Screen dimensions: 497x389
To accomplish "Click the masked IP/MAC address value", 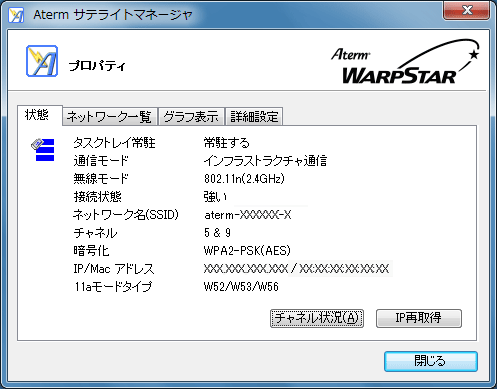I will tap(296, 269).
